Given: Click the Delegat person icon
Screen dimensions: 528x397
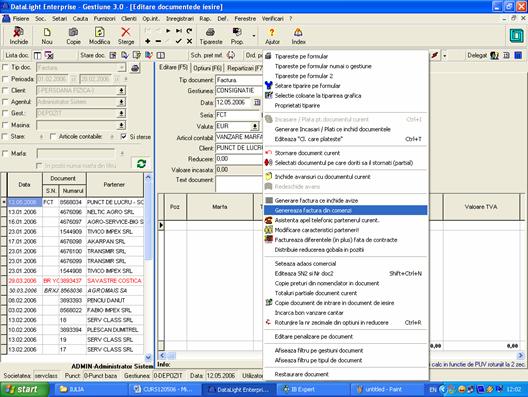Looking at the screenshot, I should coord(494,55).
